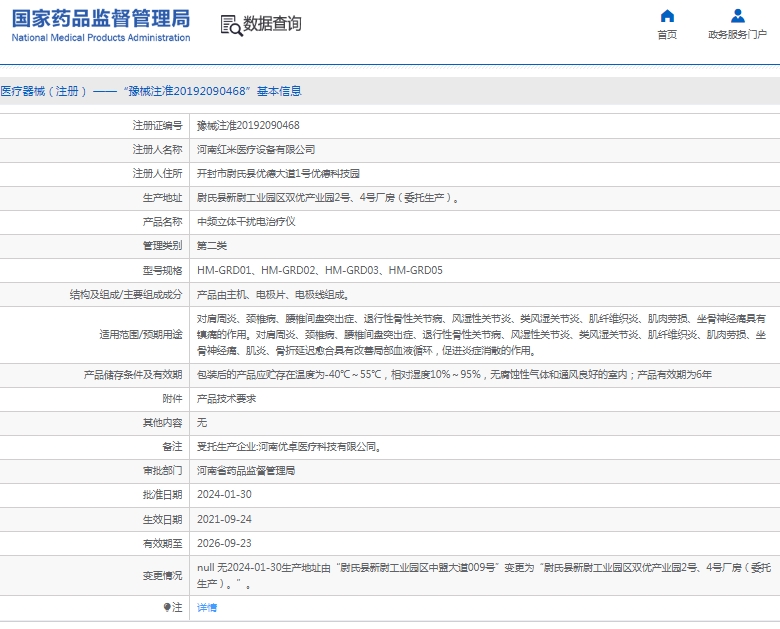The width and height of the screenshot is (780, 629).
Task: Select 第二类 management category value
Action: tap(212, 245)
